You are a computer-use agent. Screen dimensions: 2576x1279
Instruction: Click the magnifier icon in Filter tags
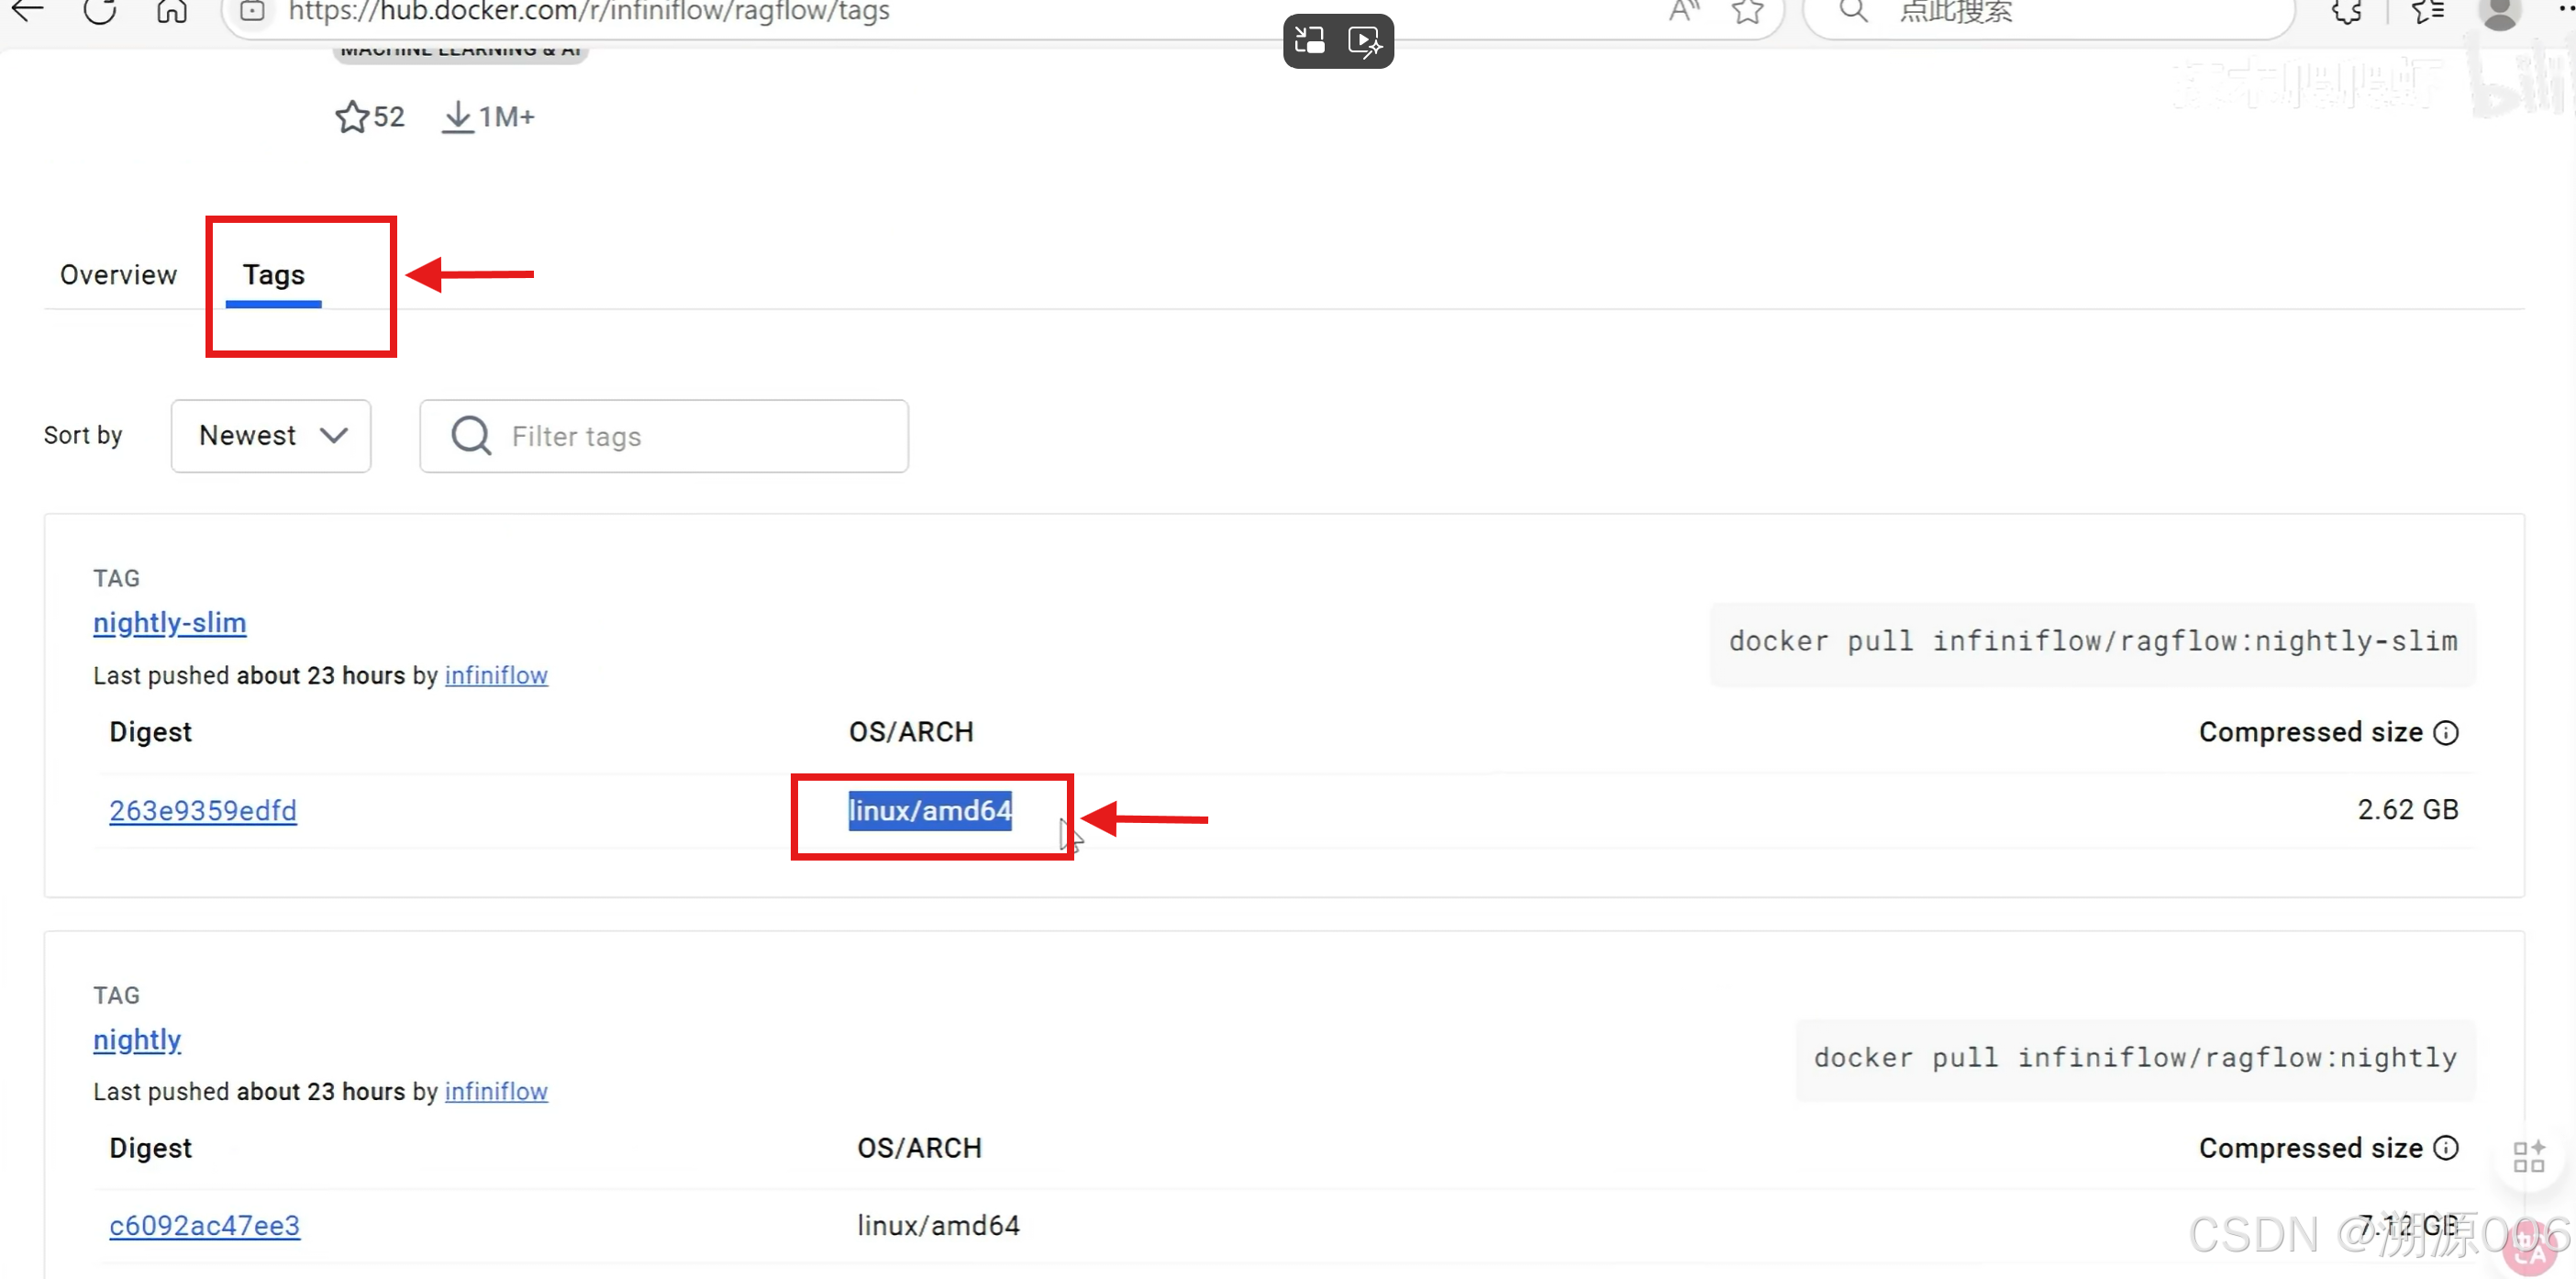coord(471,435)
